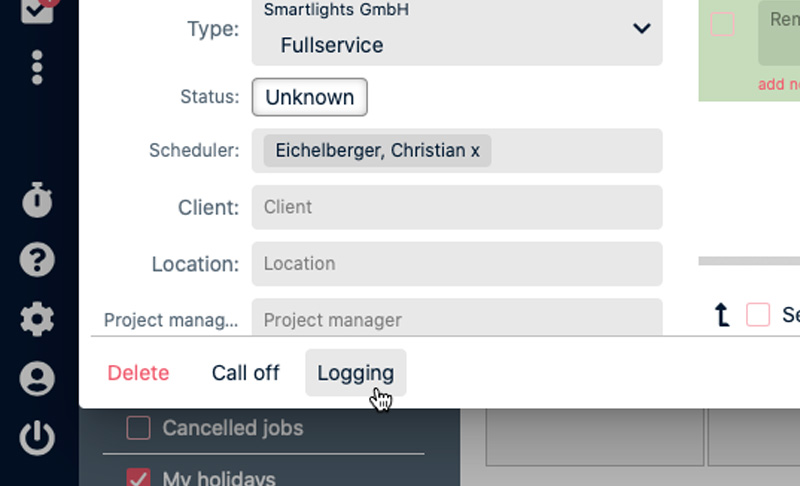Screen dimensions: 800x486
Task: Focus the Location input field
Action: pyautogui.click(x=456, y=264)
